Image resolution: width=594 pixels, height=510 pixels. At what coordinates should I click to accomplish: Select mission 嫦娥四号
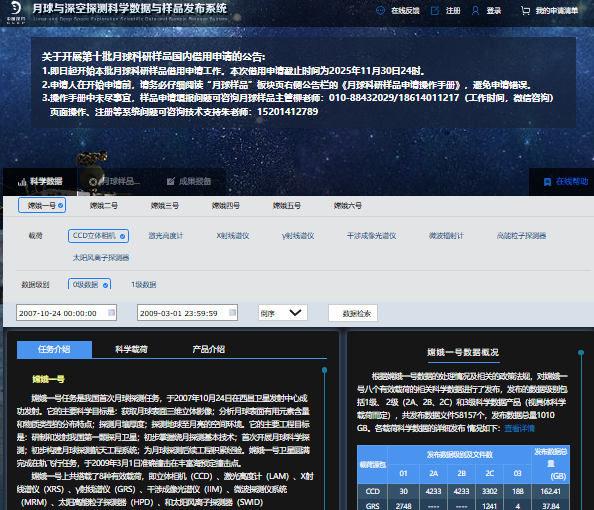(x=225, y=205)
